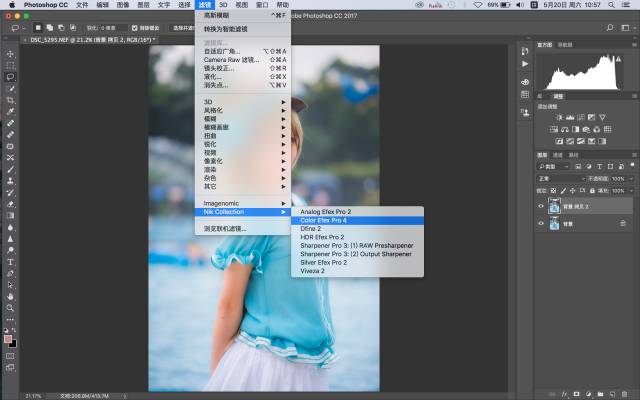
Task: Select the Rectangular Marquee tool
Action: point(10,65)
